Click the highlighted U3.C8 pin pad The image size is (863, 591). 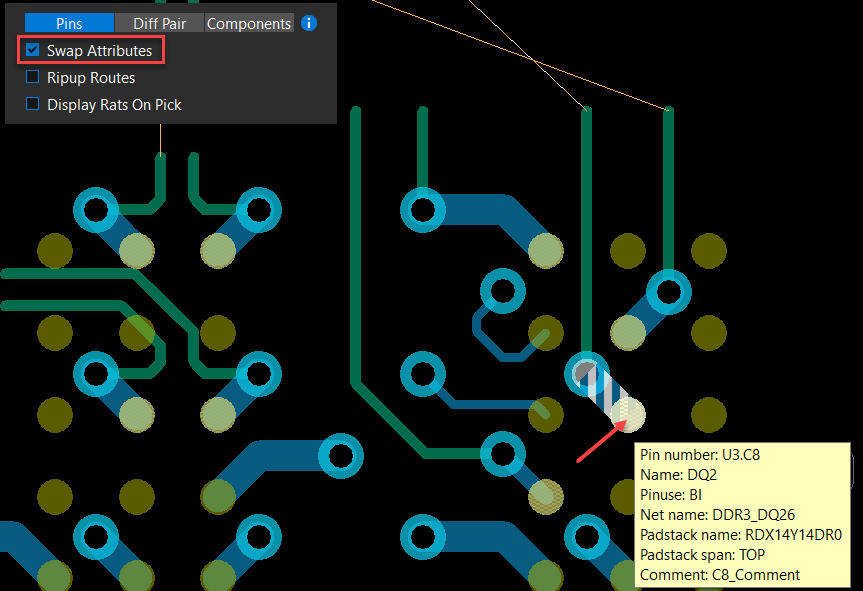(627, 414)
